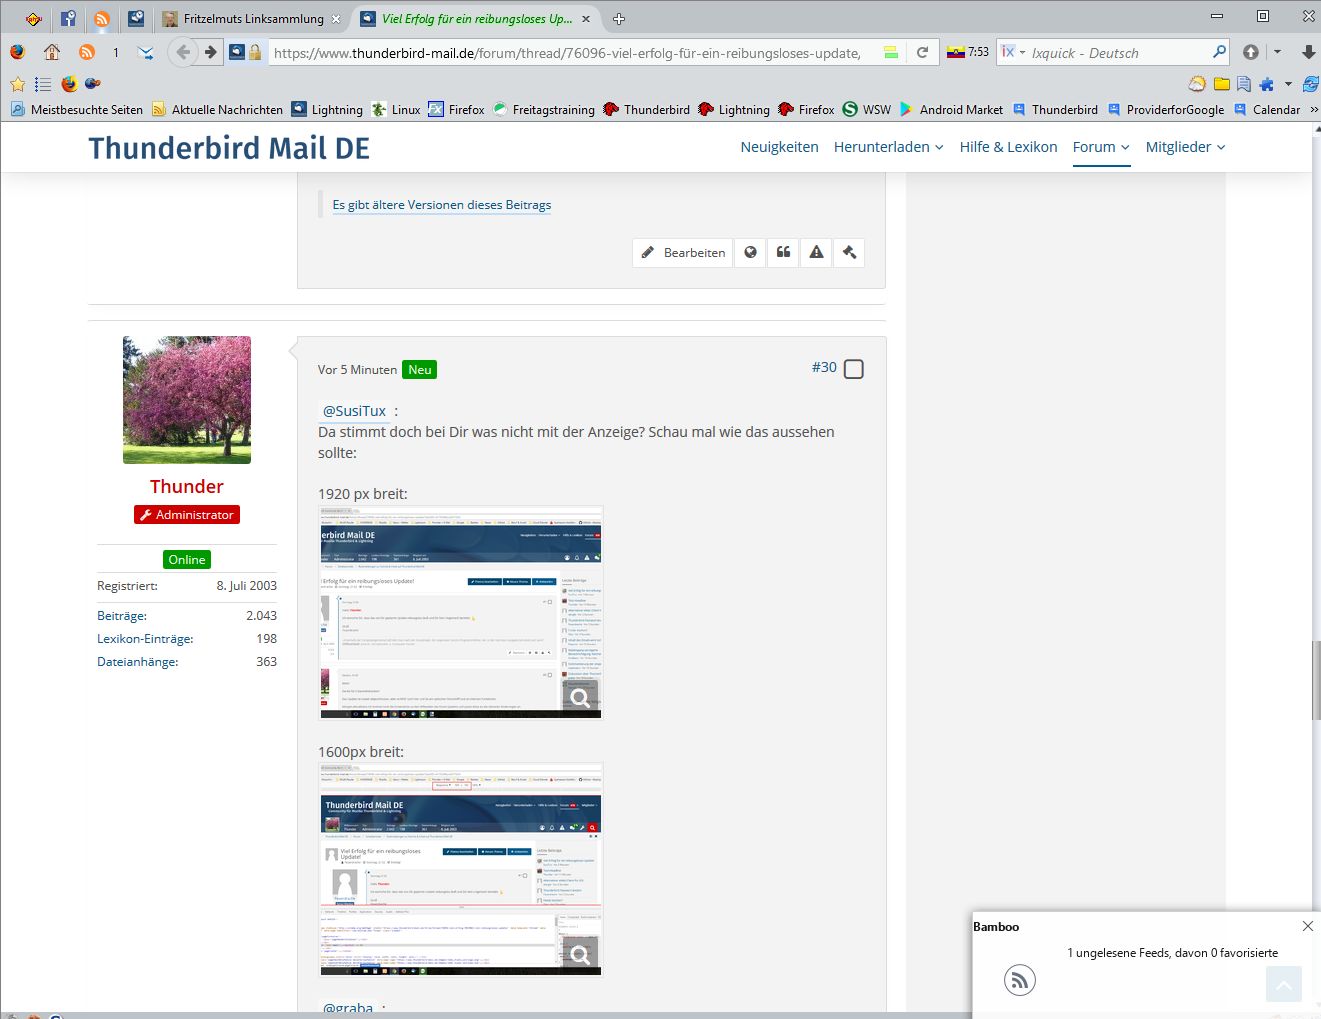Expand the Herunterladen dropdown menu
Viewport: 1321px width, 1019px height.
889,147
